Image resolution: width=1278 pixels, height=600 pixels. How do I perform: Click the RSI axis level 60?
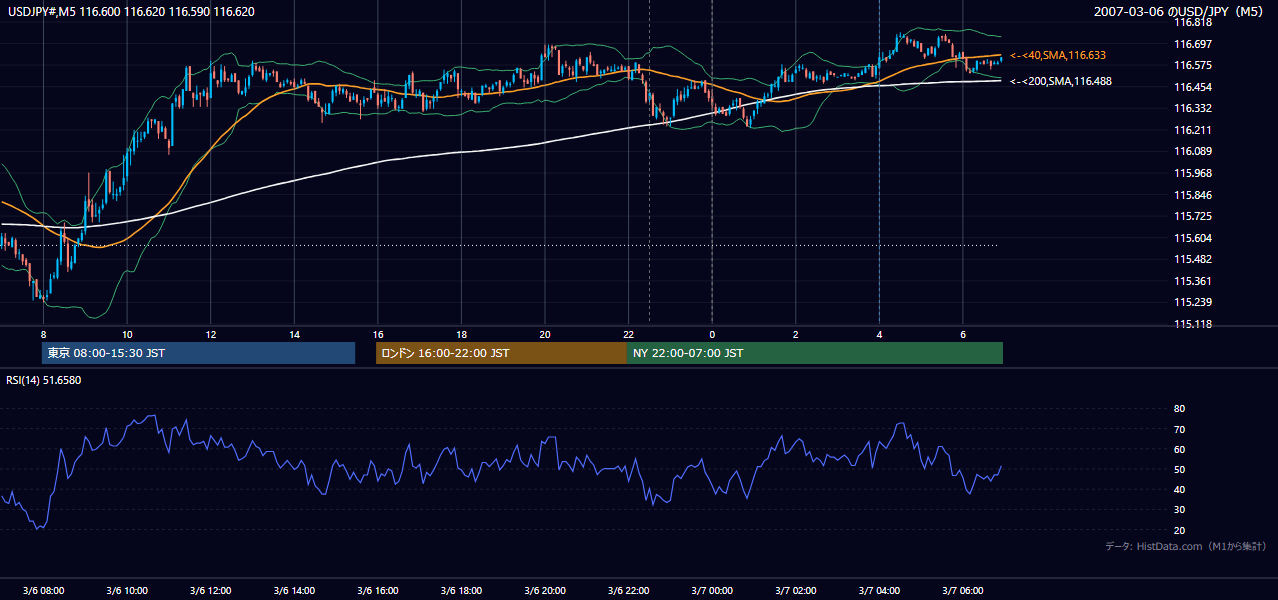coord(1179,449)
